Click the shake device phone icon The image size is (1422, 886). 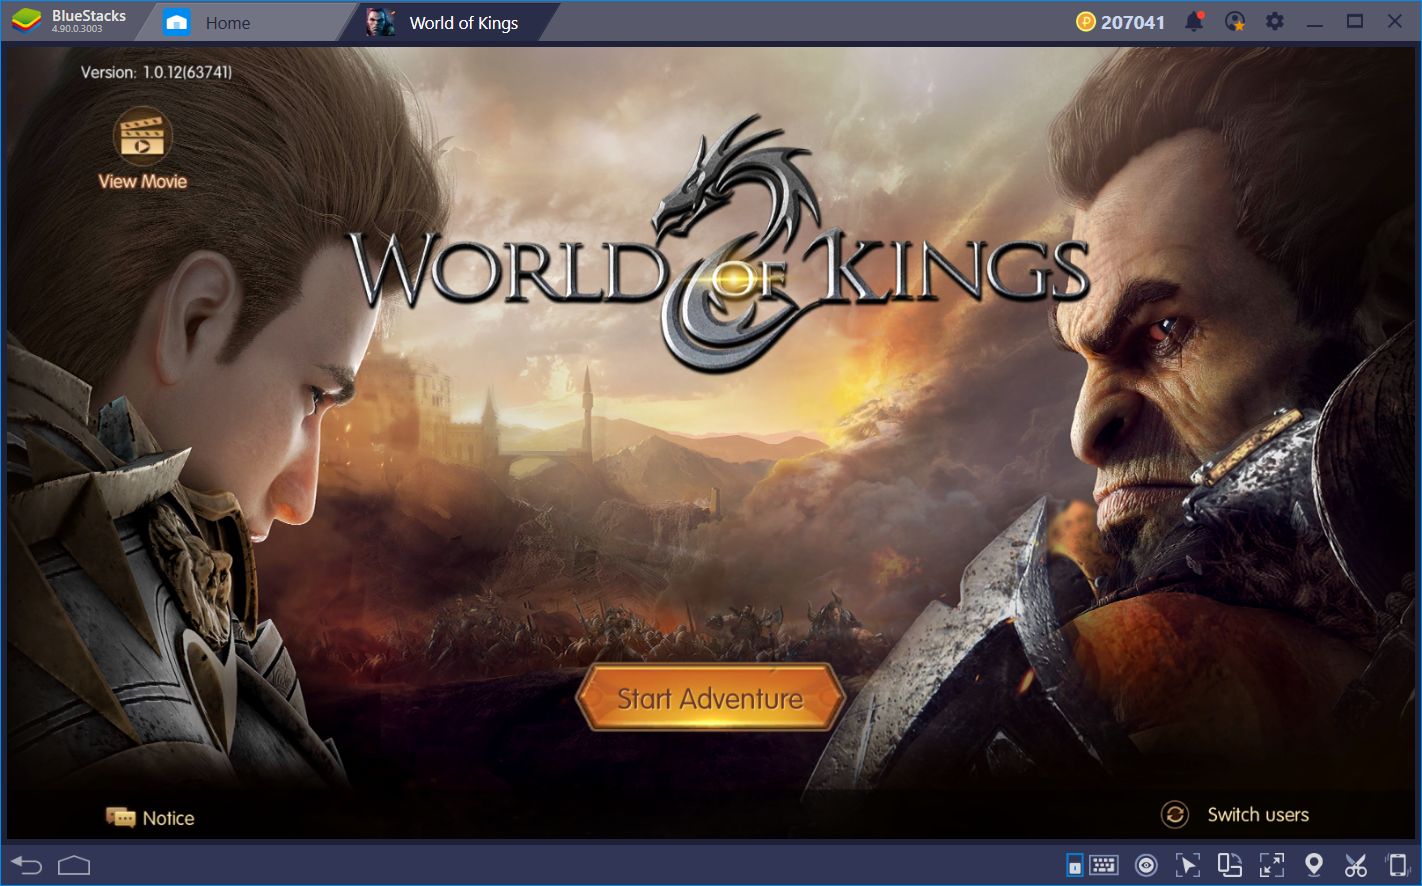click(1397, 865)
